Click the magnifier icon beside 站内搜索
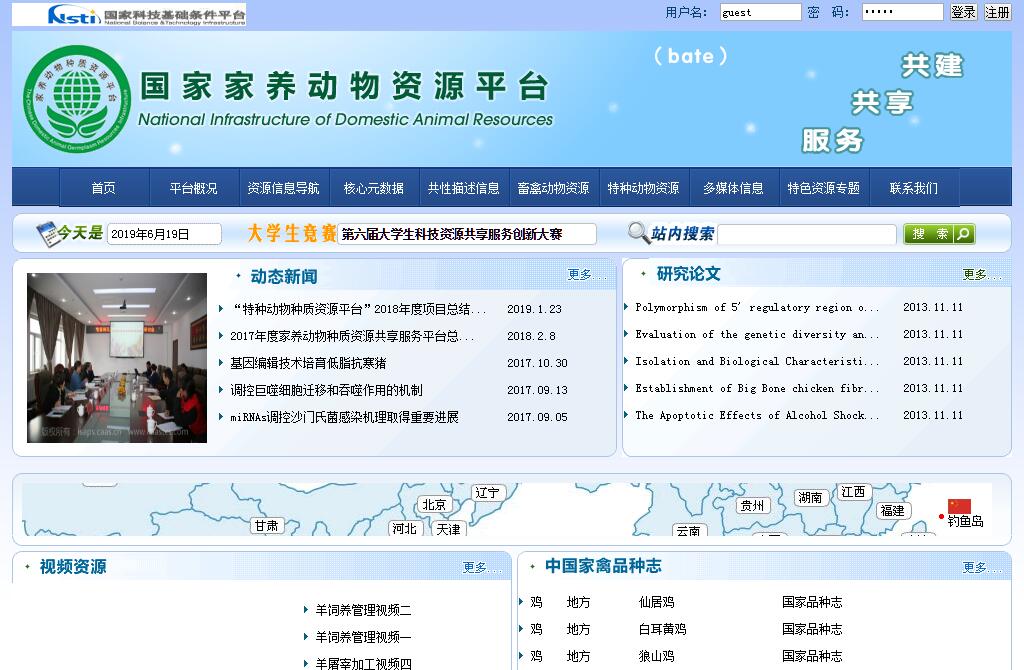Image resolution: width=1024 pixels, height=670 pixels. 638,234
